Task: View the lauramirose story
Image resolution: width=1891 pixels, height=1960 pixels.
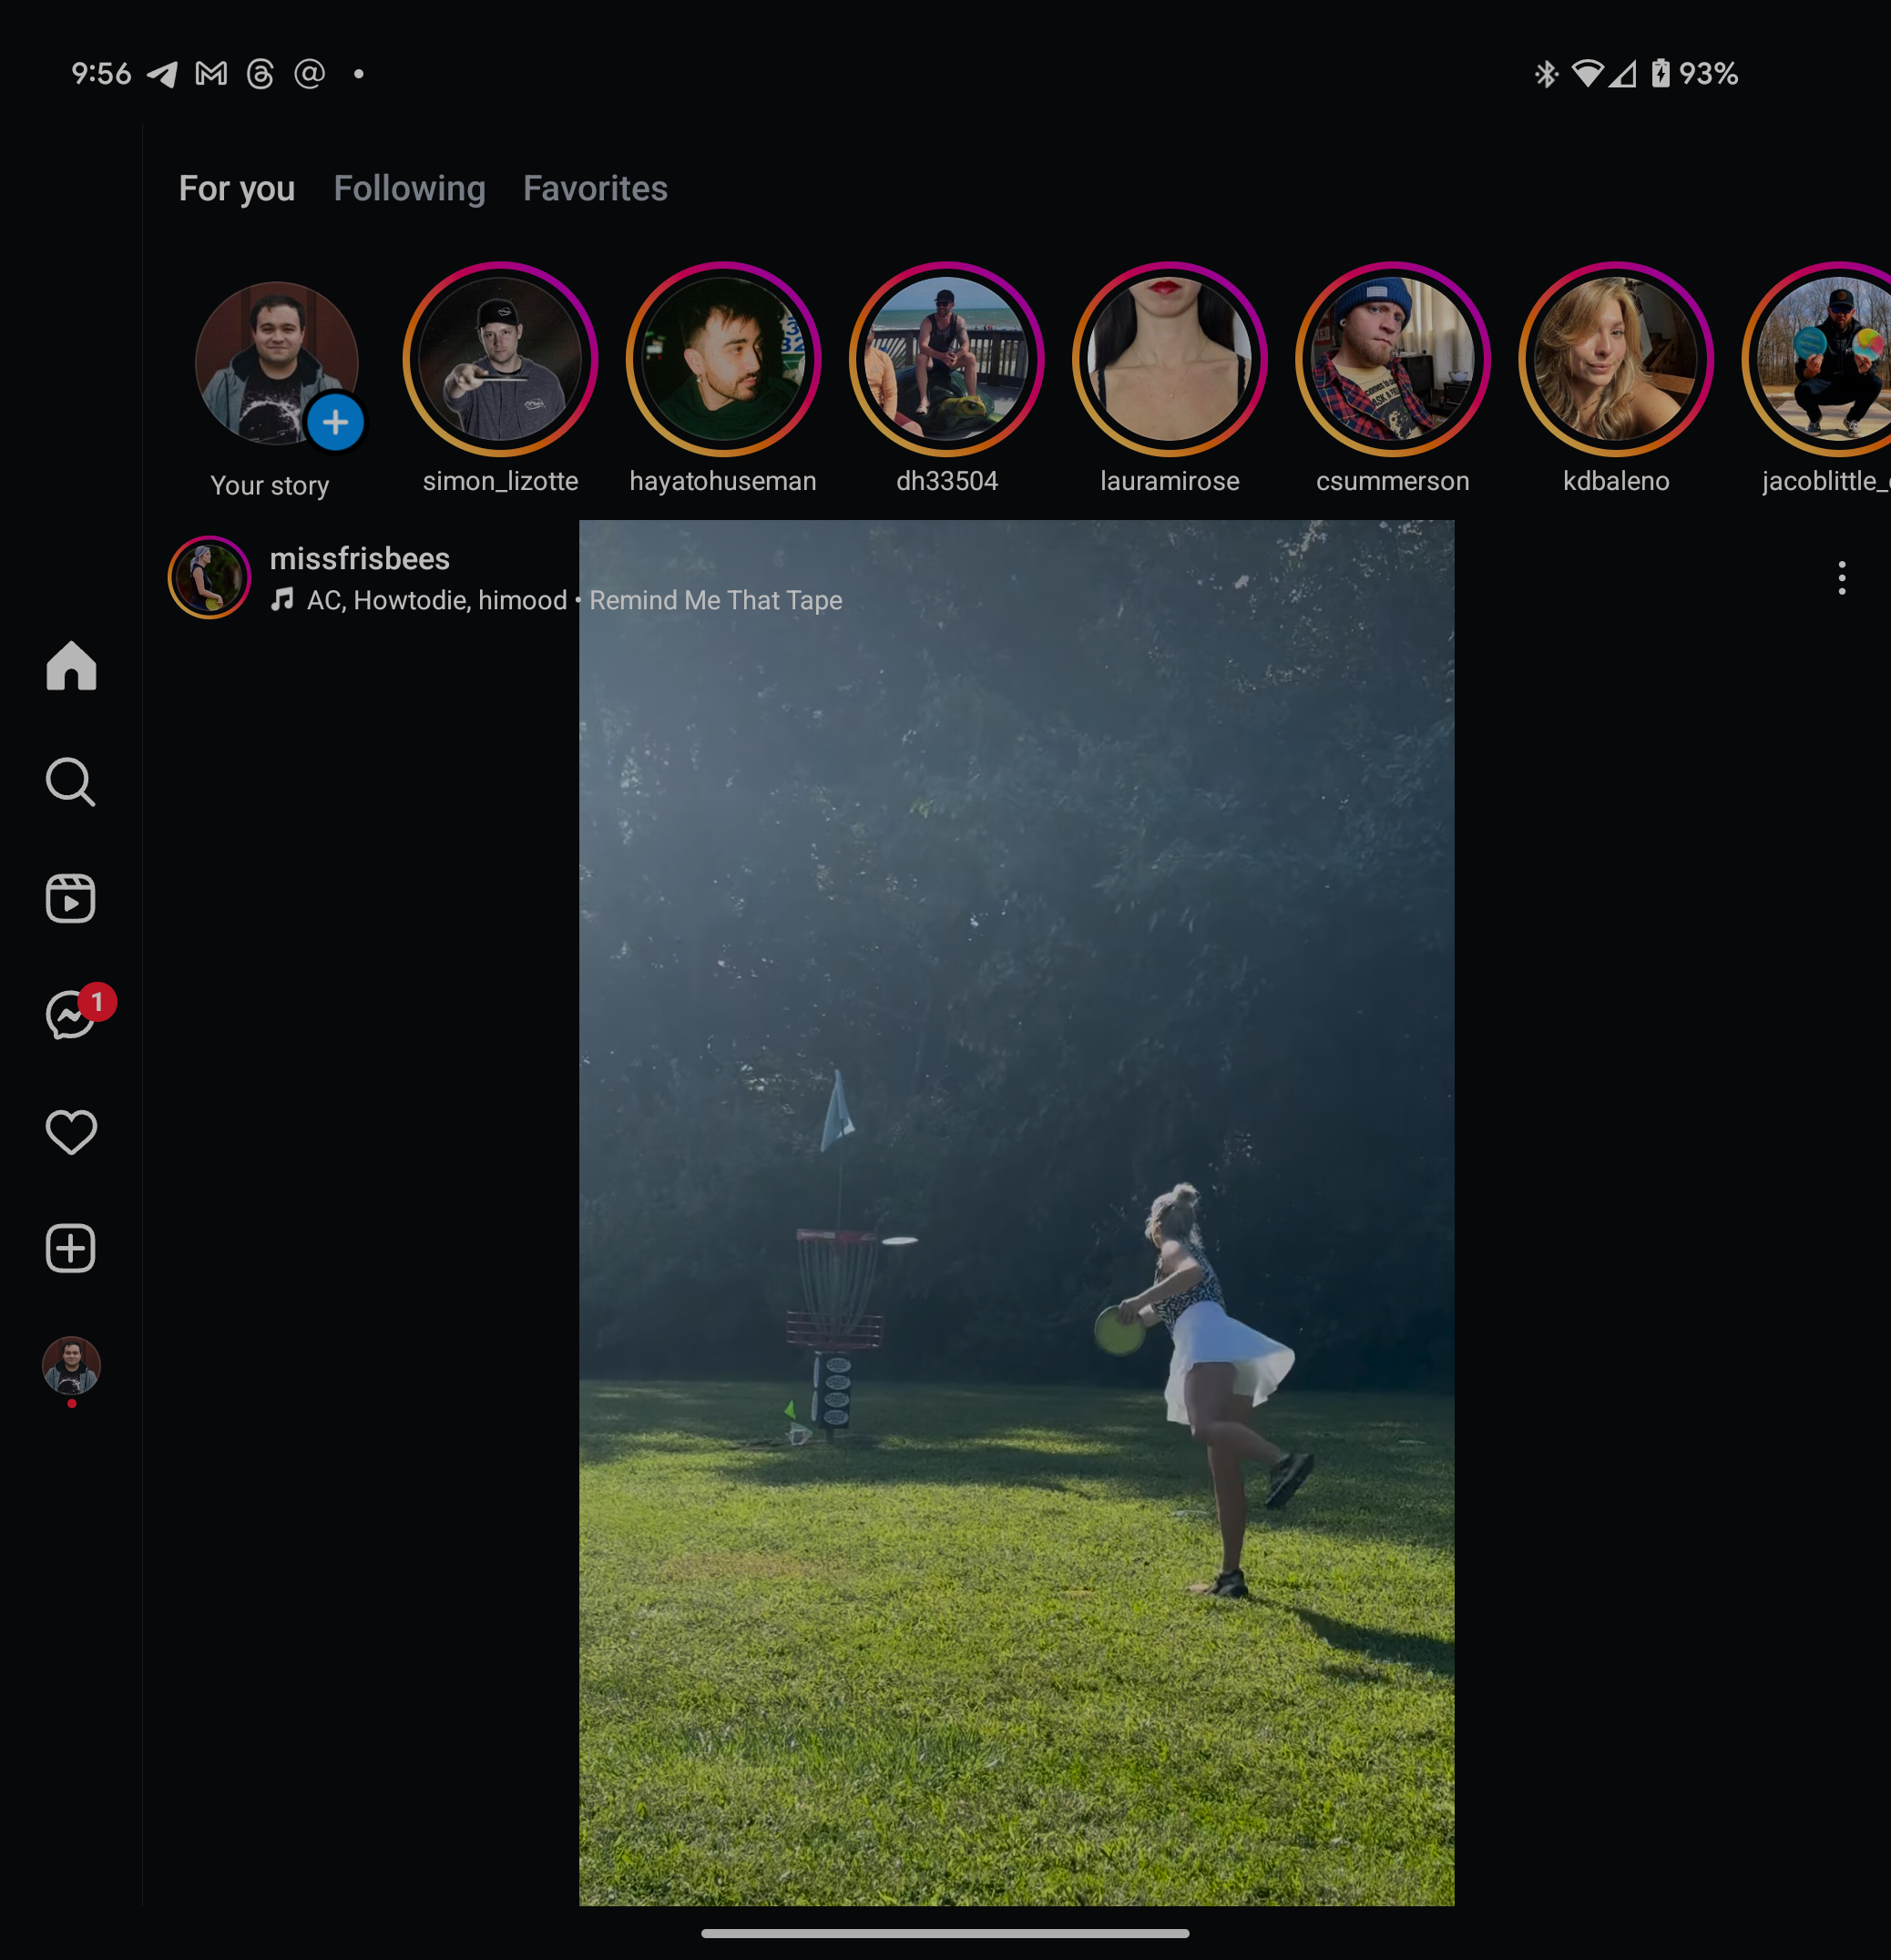Action: (x=1169, y=360)
